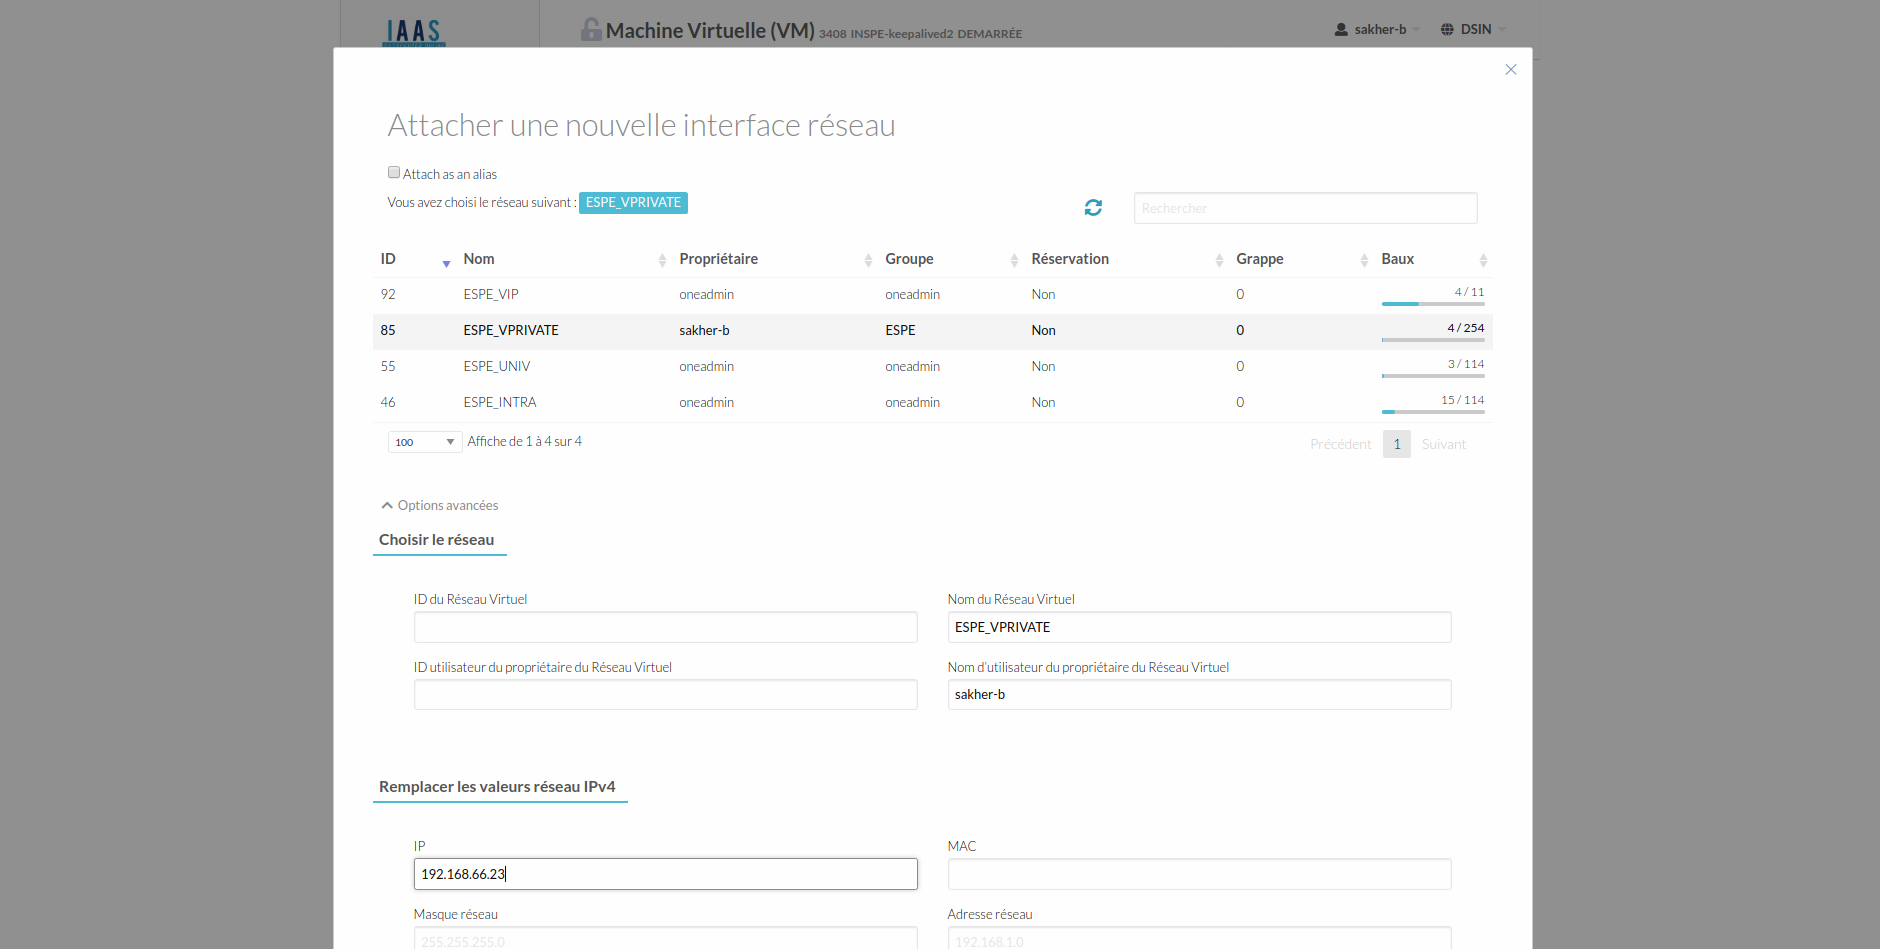
Task: Click the Rechercher search field
Action: coord(1304,208)
